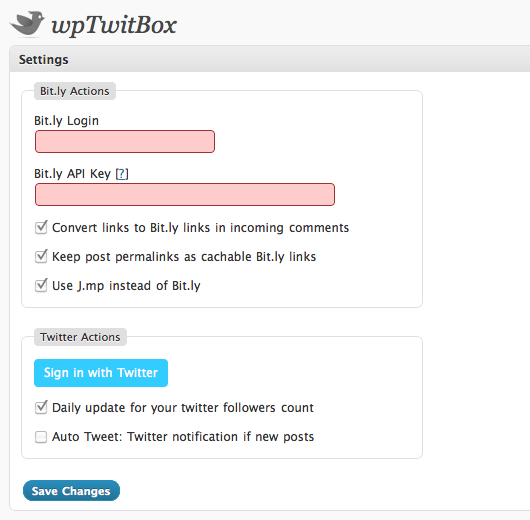Click the wpTwitBox bird logo icon
The width and height of the screenshot is (530, 520).
point(27,23)
